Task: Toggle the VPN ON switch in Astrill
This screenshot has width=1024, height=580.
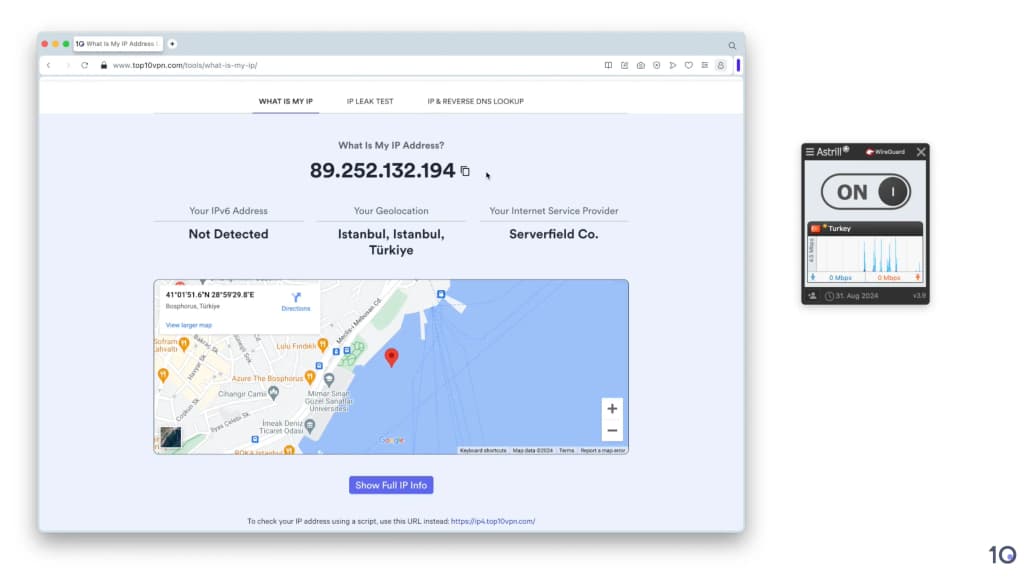Action: tap(864, 190)
